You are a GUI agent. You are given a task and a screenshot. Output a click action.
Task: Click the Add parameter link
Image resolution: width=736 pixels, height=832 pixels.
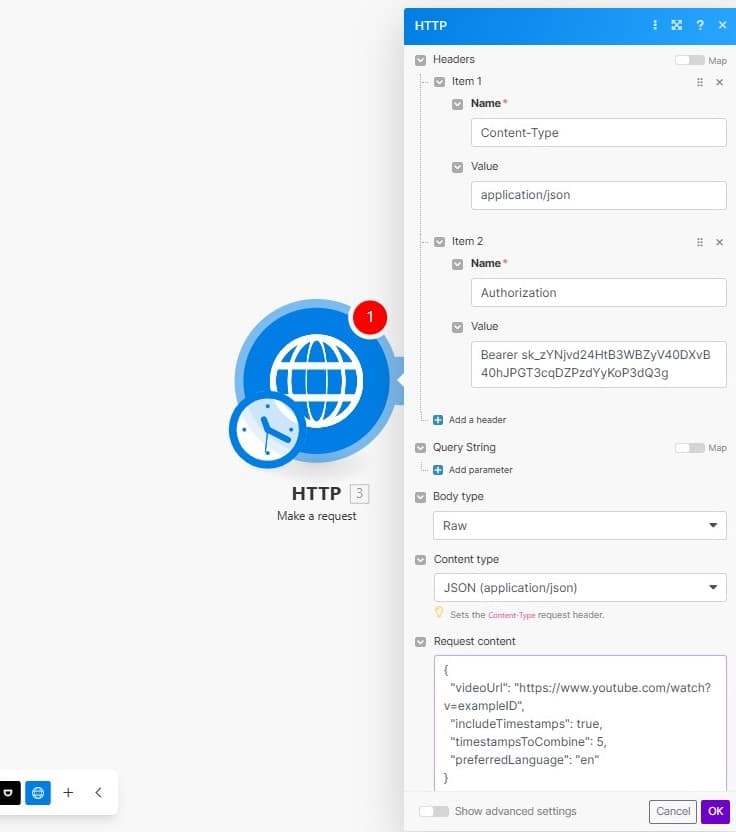tap(481, 470)
